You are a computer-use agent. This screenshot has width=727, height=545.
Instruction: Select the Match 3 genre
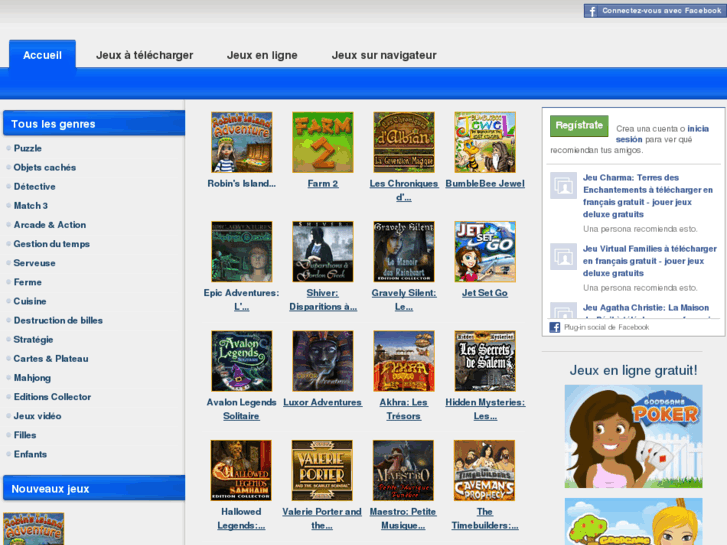31,205
